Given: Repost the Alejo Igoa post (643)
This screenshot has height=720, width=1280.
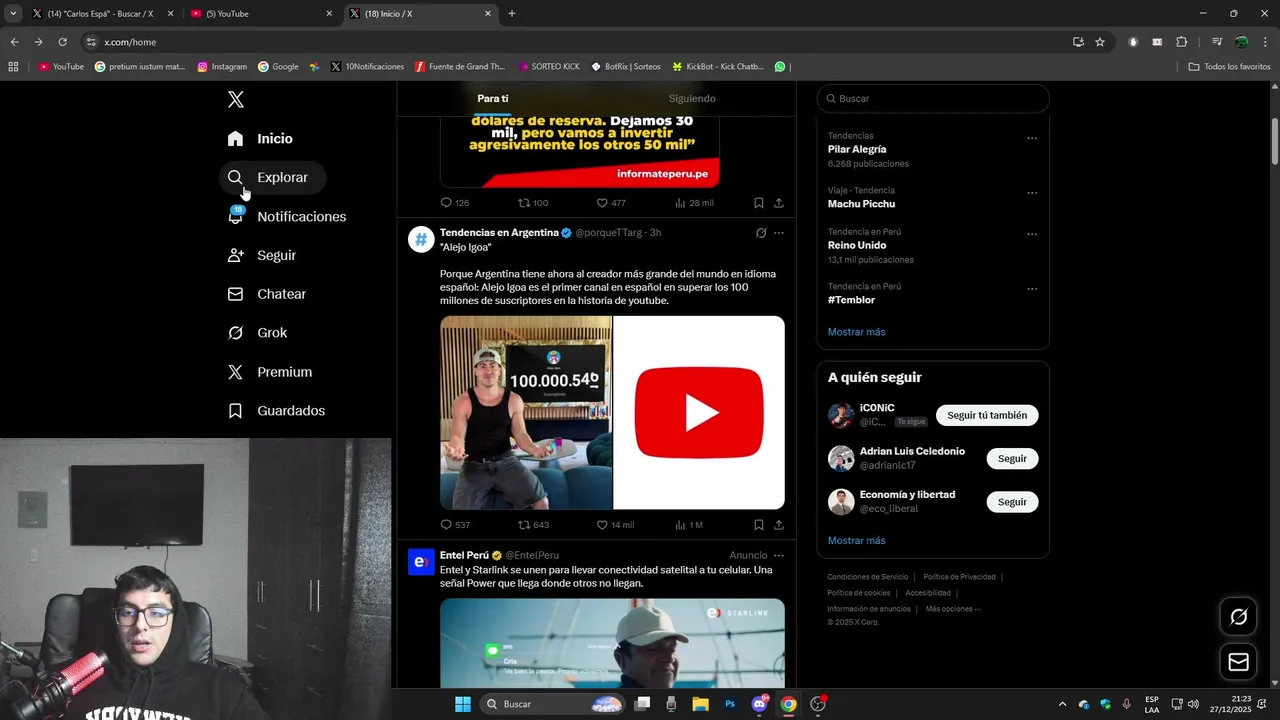Looking at the screenshot, I should pyautogui.click(x=533, y=525).
